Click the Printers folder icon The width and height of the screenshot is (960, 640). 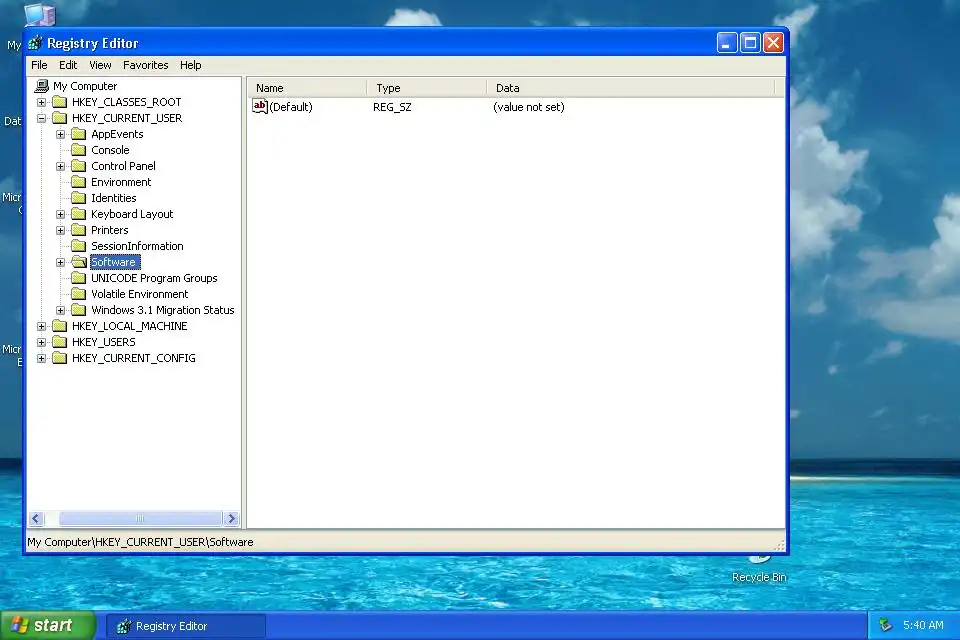78,230
